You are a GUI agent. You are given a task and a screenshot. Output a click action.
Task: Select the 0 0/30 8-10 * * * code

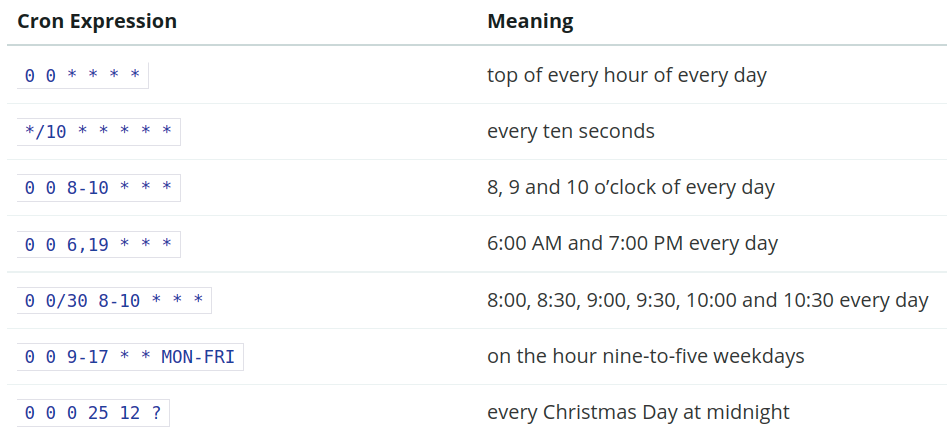click(x=114, y=301)
